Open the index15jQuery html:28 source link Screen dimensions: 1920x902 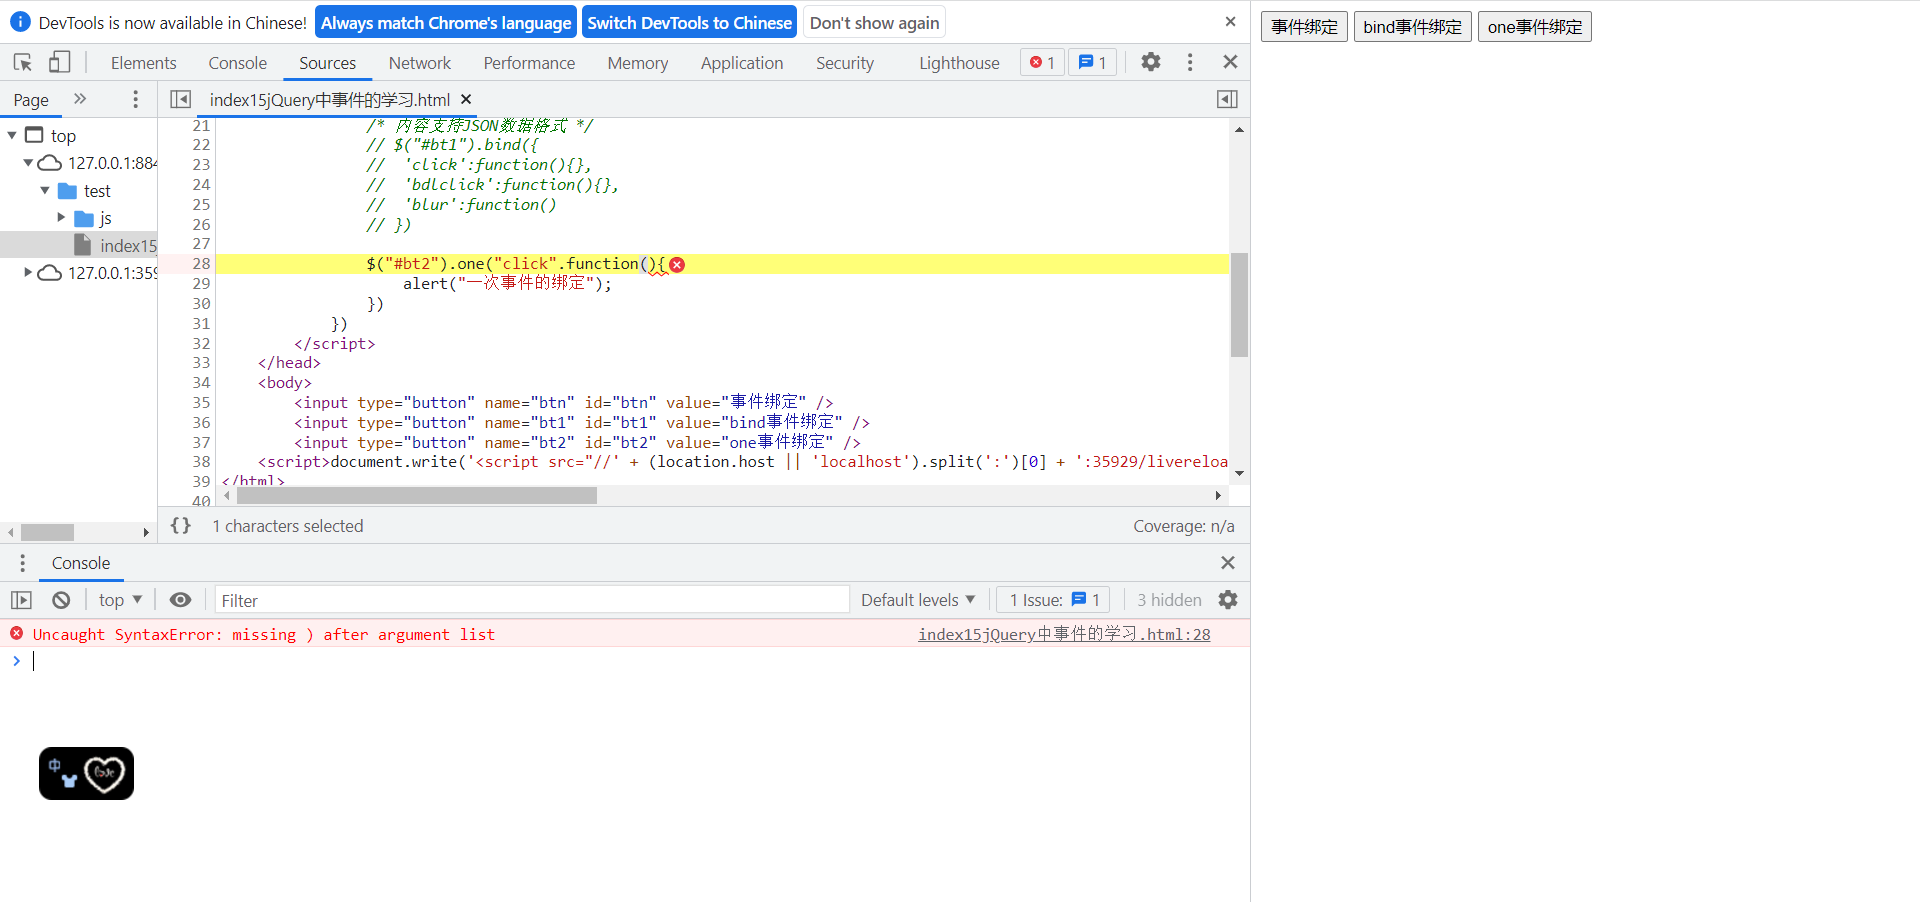[1064, 634]
